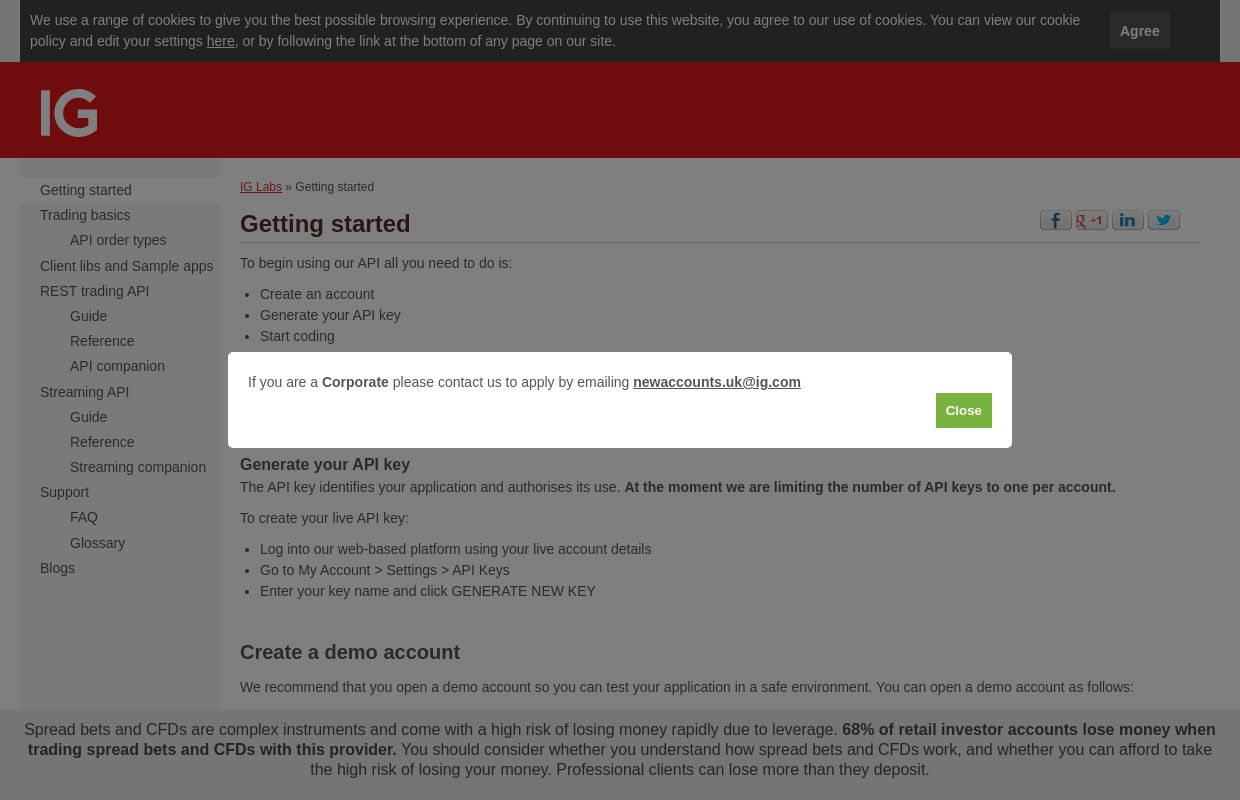Click 'Start coding' bullet text
This screenshot has height=800, width=1240.
click(297, 336)
